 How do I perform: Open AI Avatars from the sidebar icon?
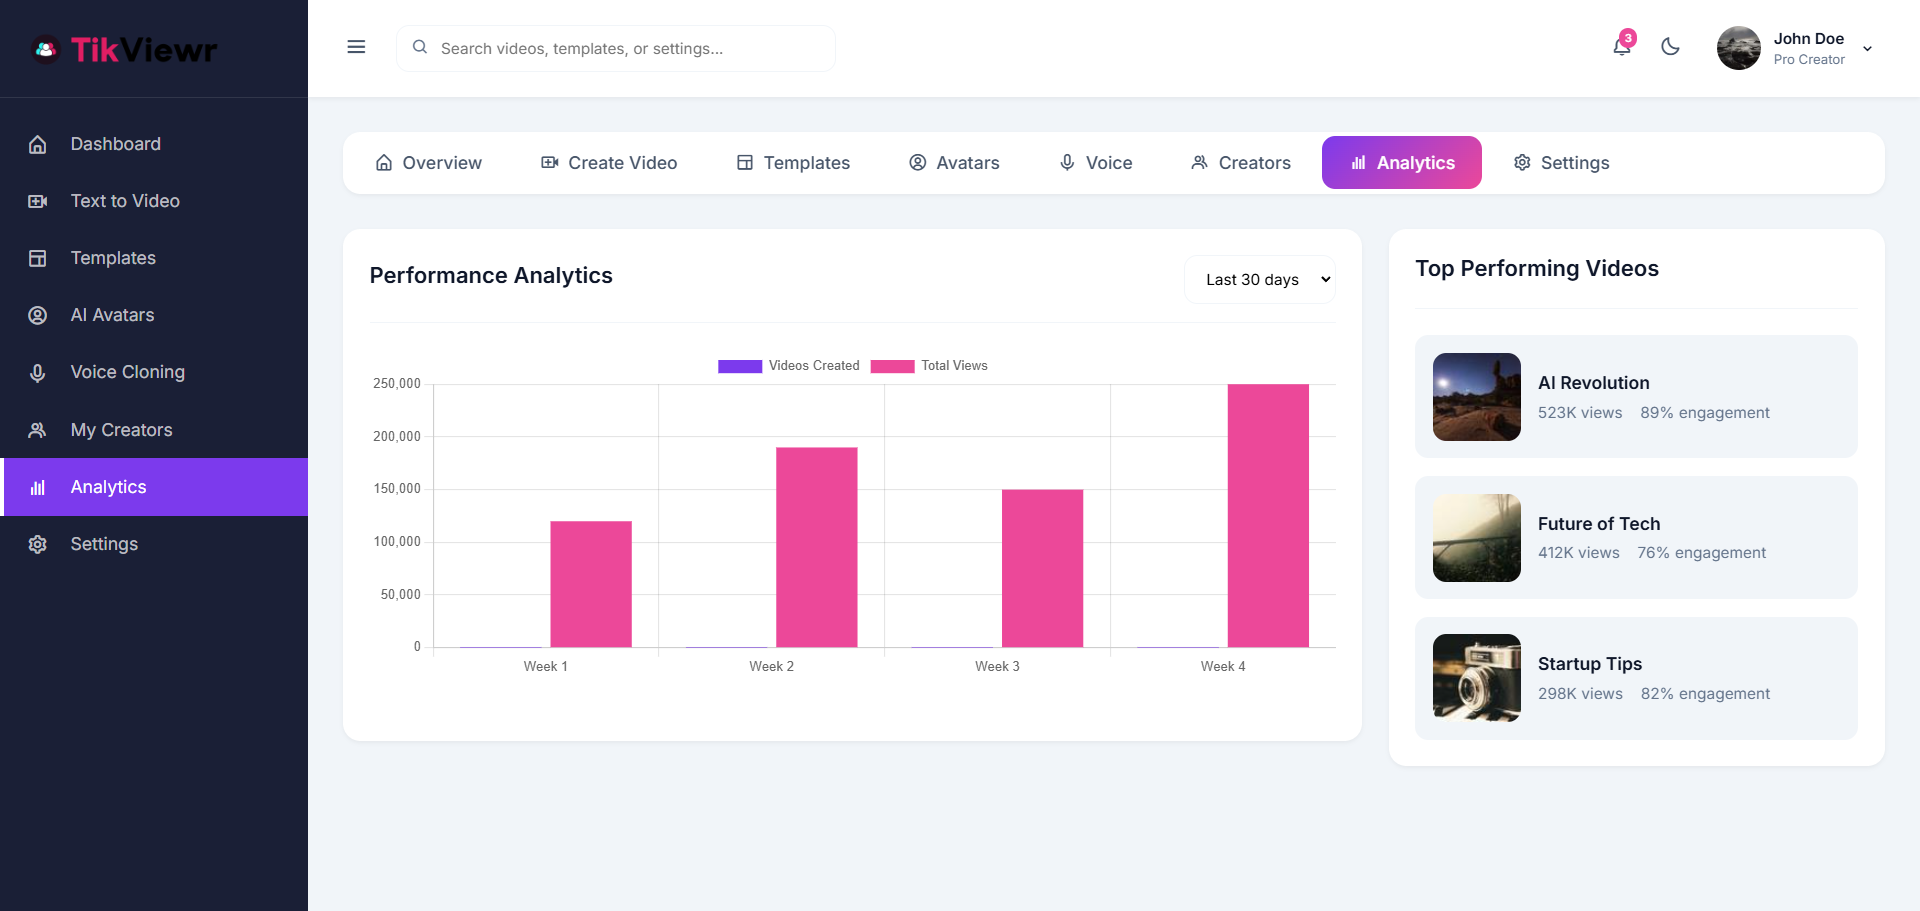(x=37, y=315)
